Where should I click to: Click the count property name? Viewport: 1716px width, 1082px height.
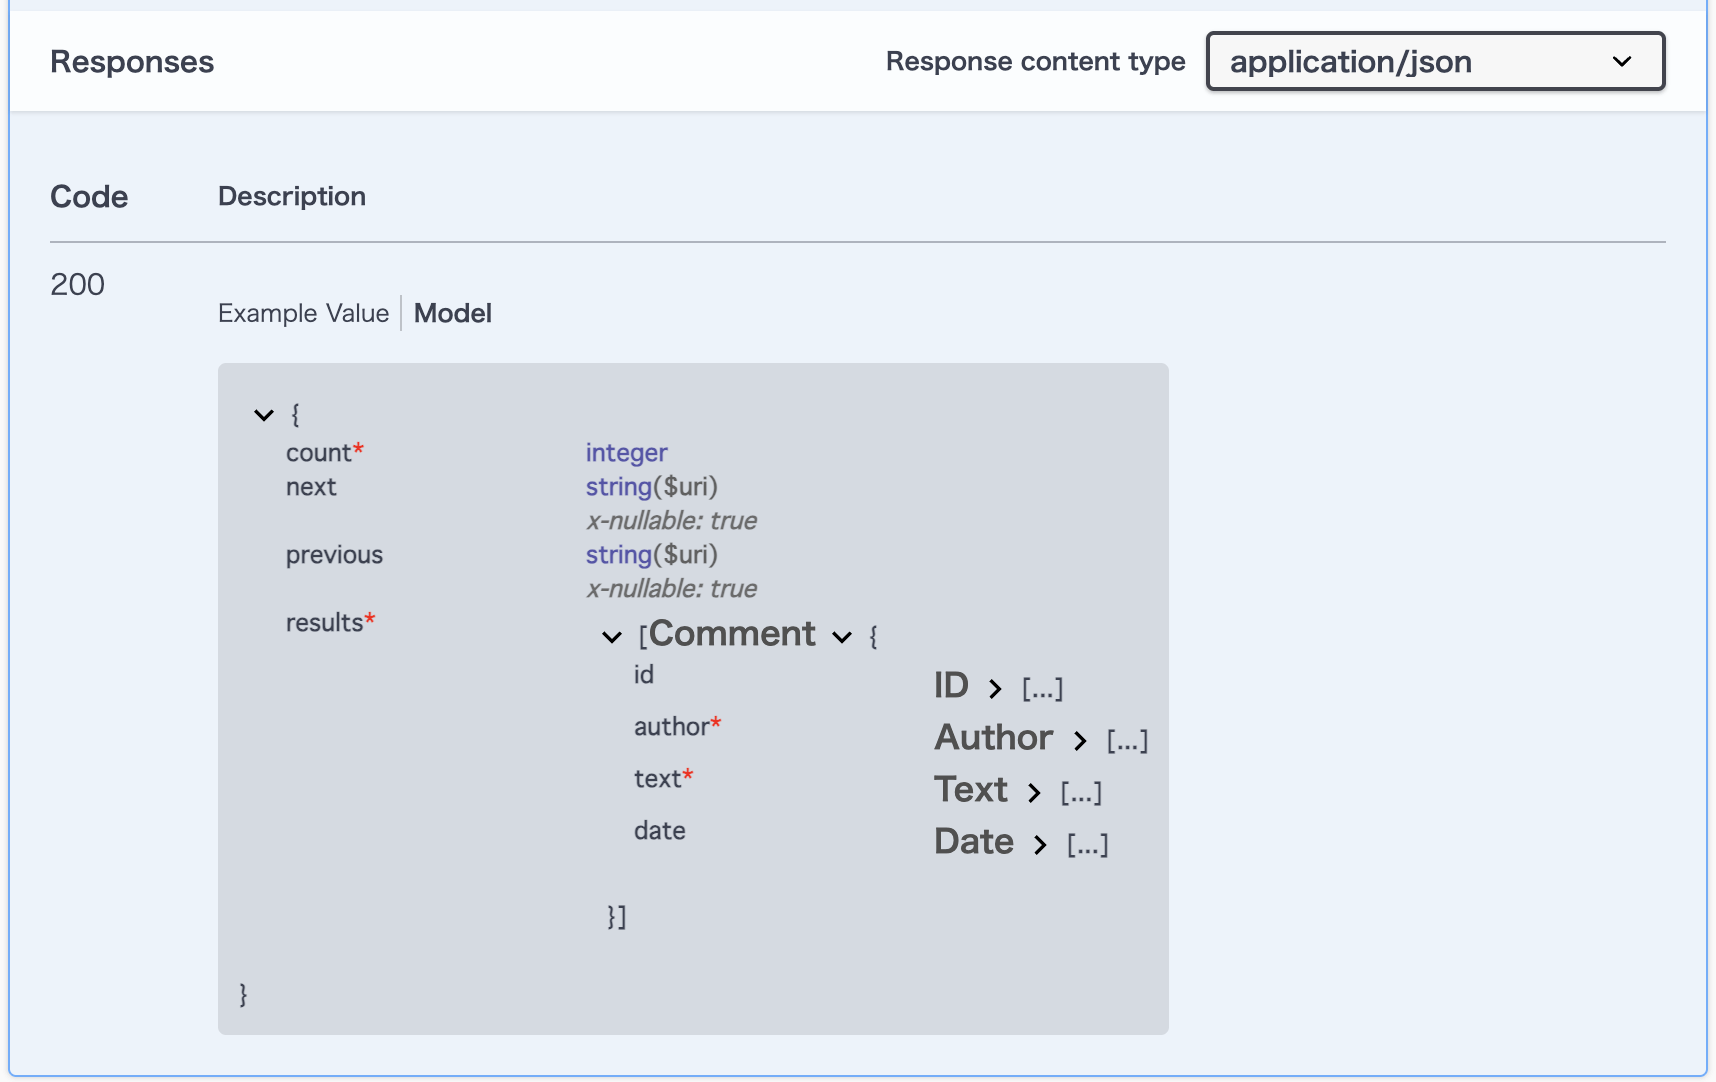click(x=319, y=453)
